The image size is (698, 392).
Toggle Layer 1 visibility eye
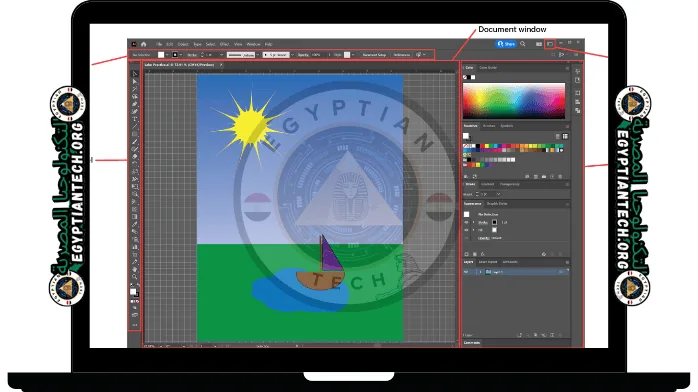(467, 272)
